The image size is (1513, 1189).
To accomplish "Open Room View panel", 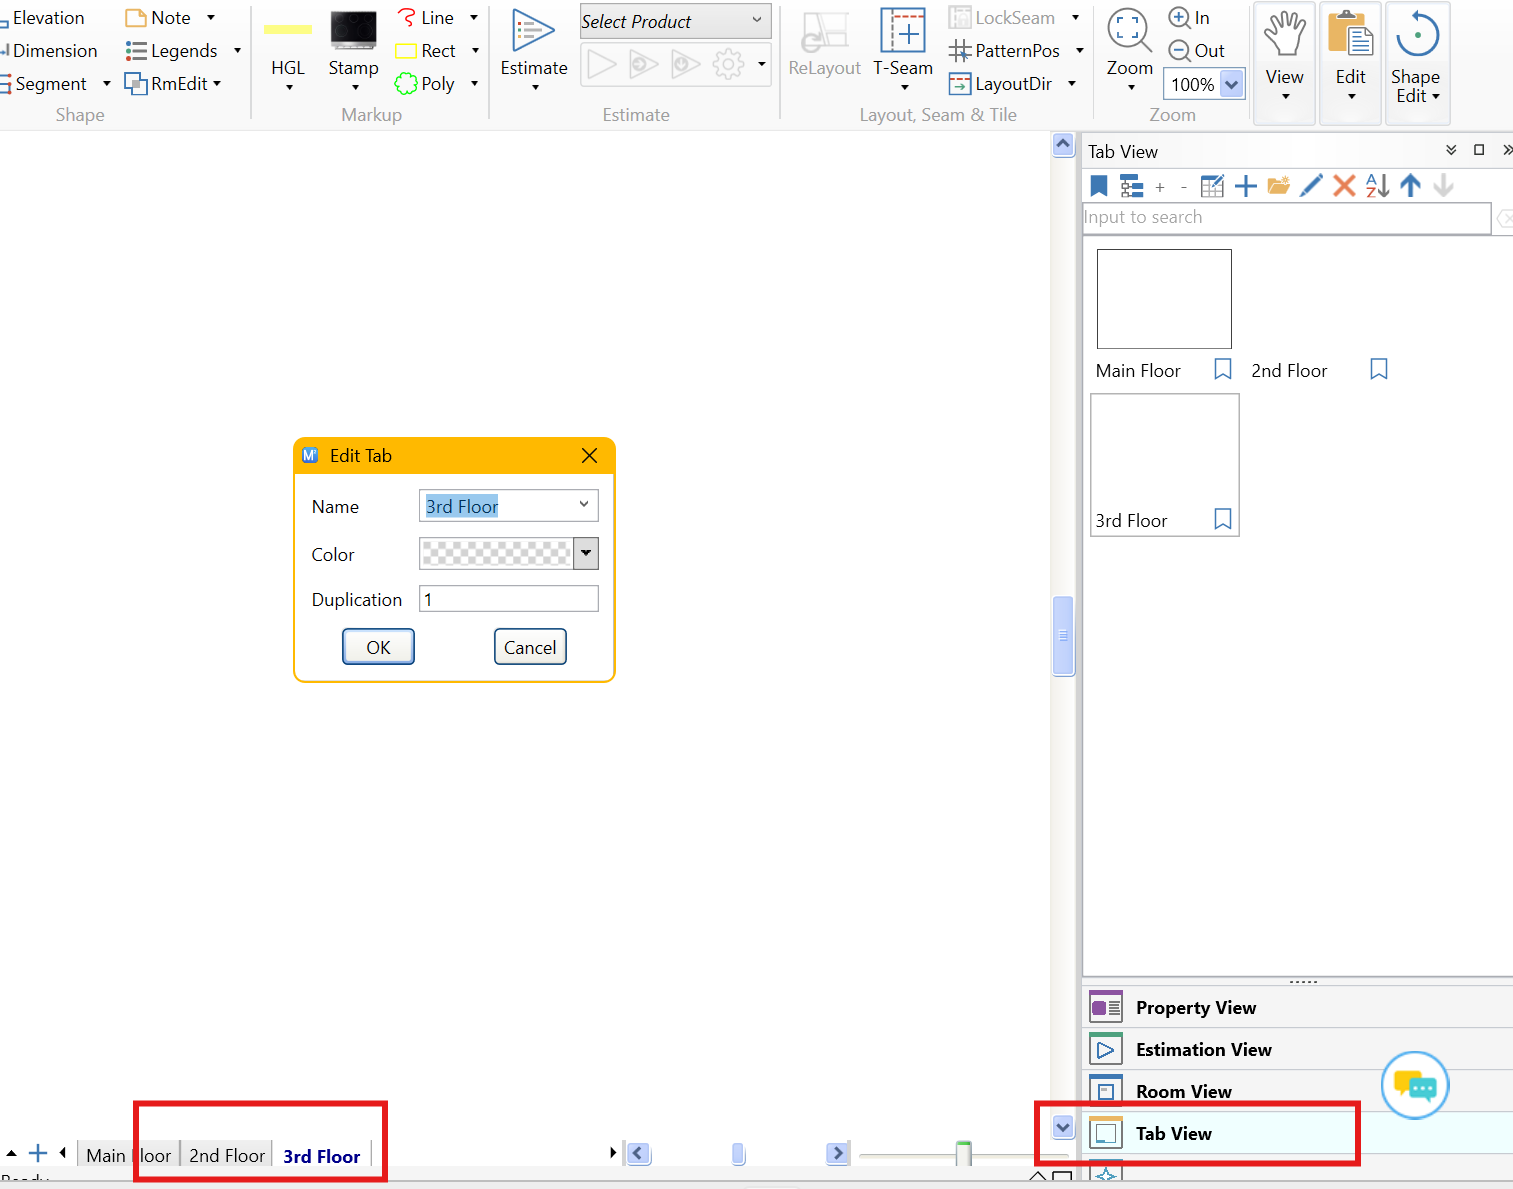I will (x=1297, y=1091).
